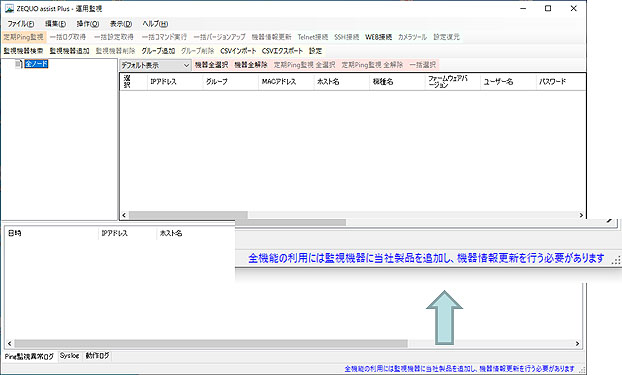Click the ファームウェアバージョン column header
622x375 pixels.
pyautogui.click(x=452, y=82)
